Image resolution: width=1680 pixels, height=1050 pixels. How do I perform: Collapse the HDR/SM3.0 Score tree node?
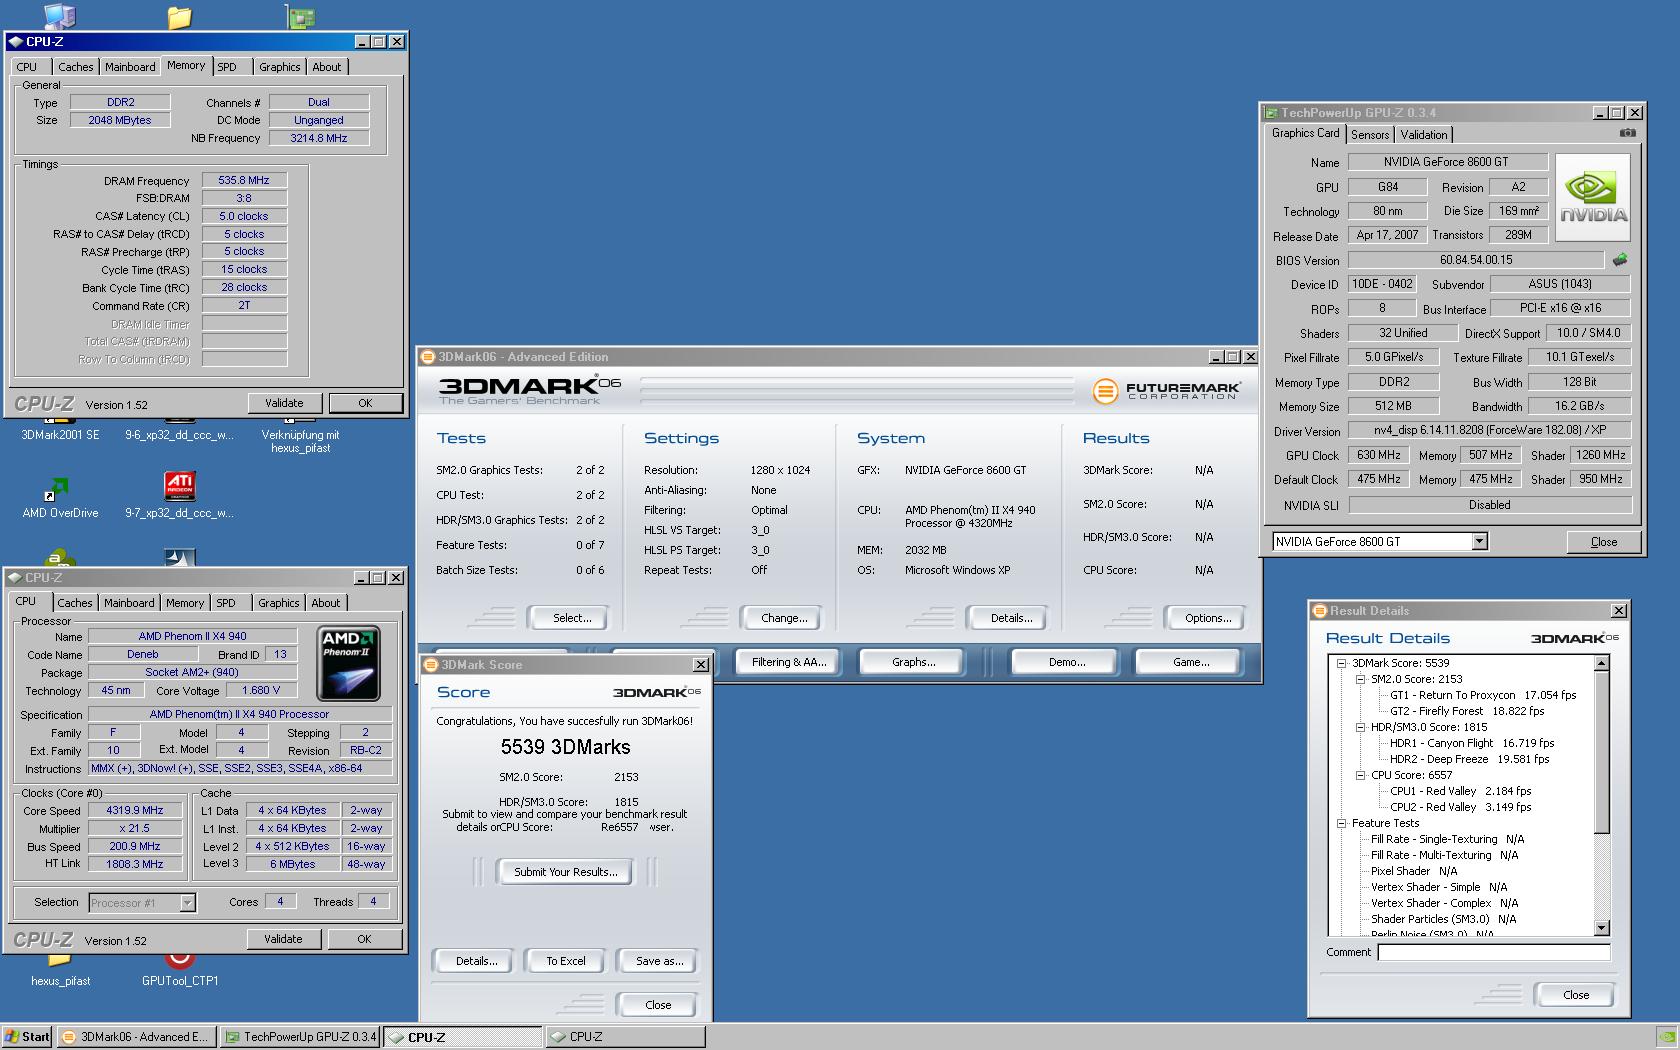[1360, 727]
